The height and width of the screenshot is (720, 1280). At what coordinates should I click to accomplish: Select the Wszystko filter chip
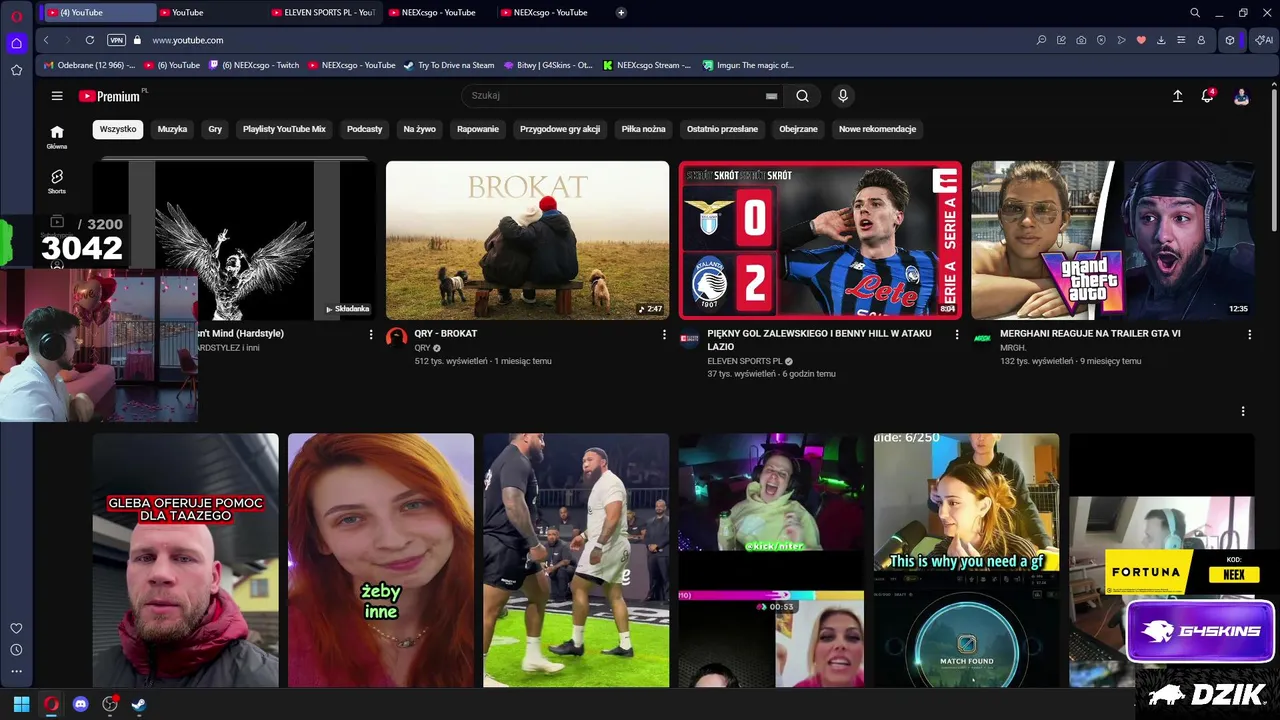click(x=118, y=129)
